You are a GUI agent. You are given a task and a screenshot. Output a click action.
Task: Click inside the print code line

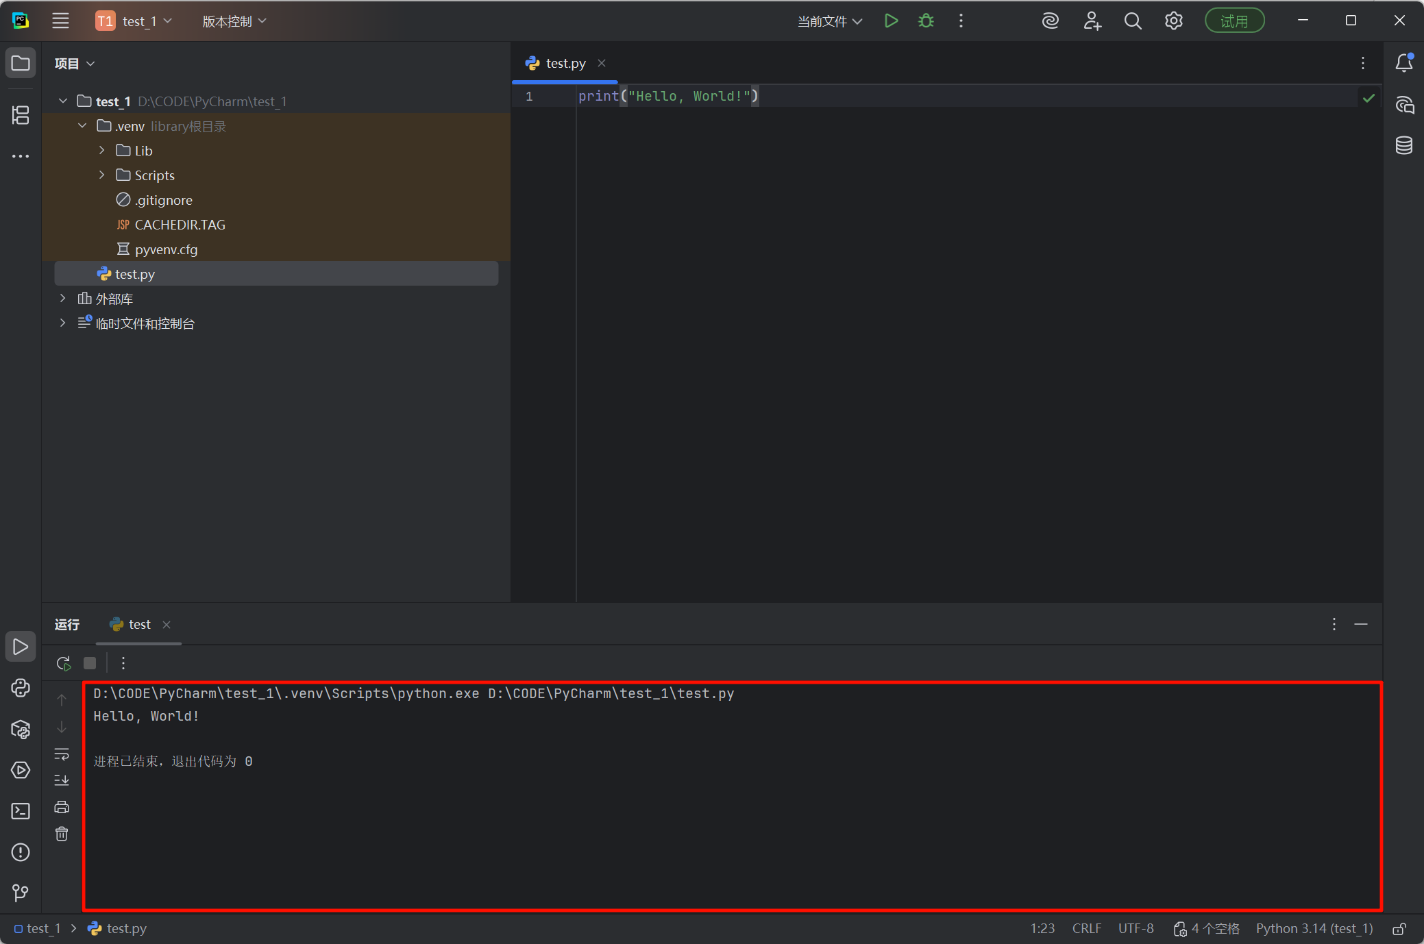tap(668, 96)
